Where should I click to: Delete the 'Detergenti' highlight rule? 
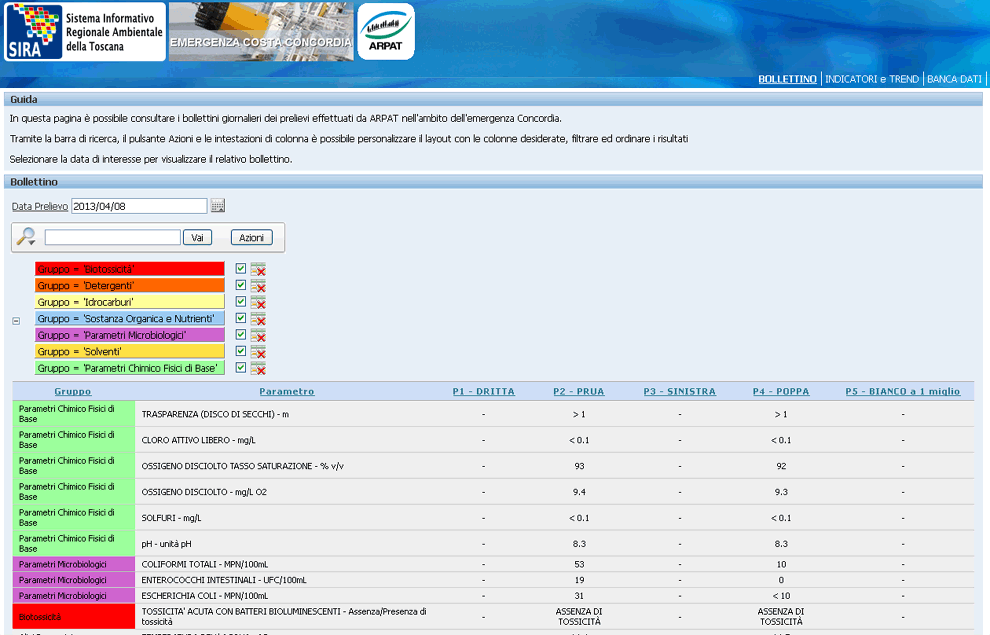pos(258,286)
